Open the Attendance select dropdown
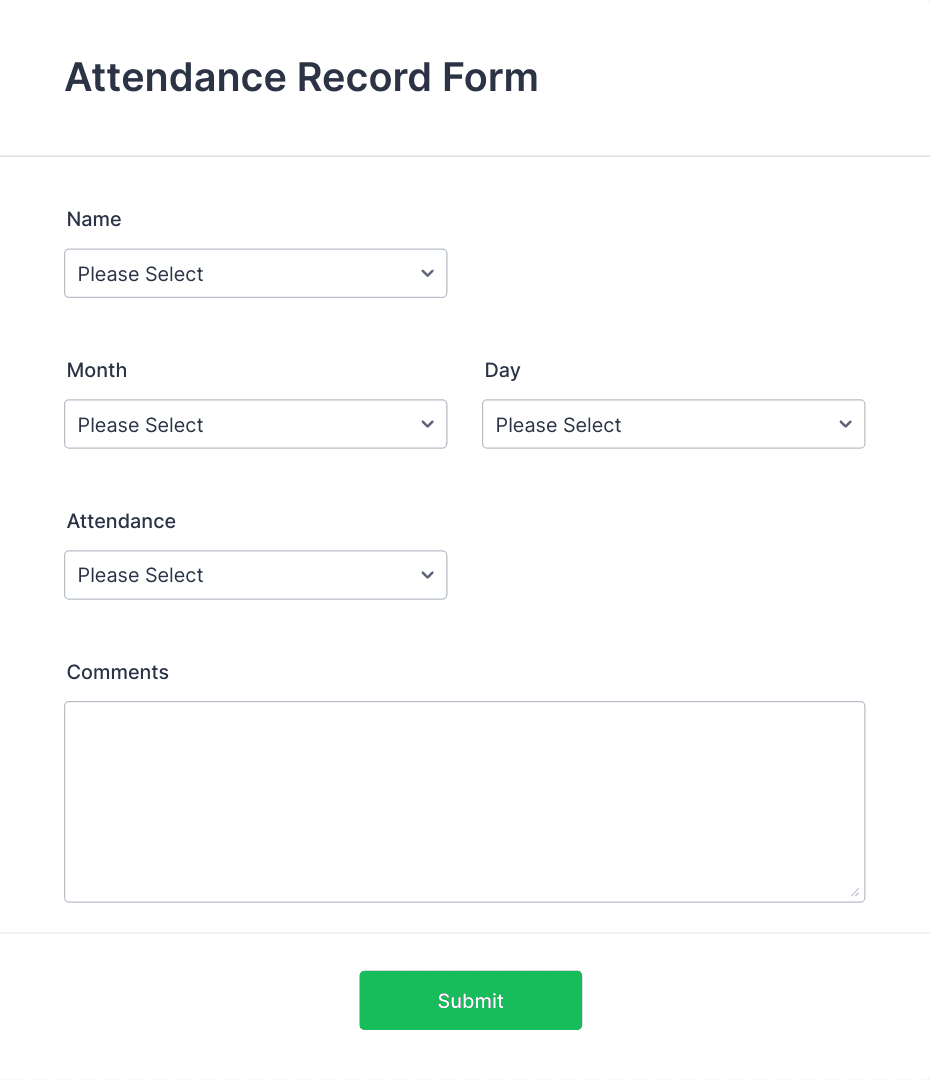The image size is (930, 1080). [x=256, y=575]
